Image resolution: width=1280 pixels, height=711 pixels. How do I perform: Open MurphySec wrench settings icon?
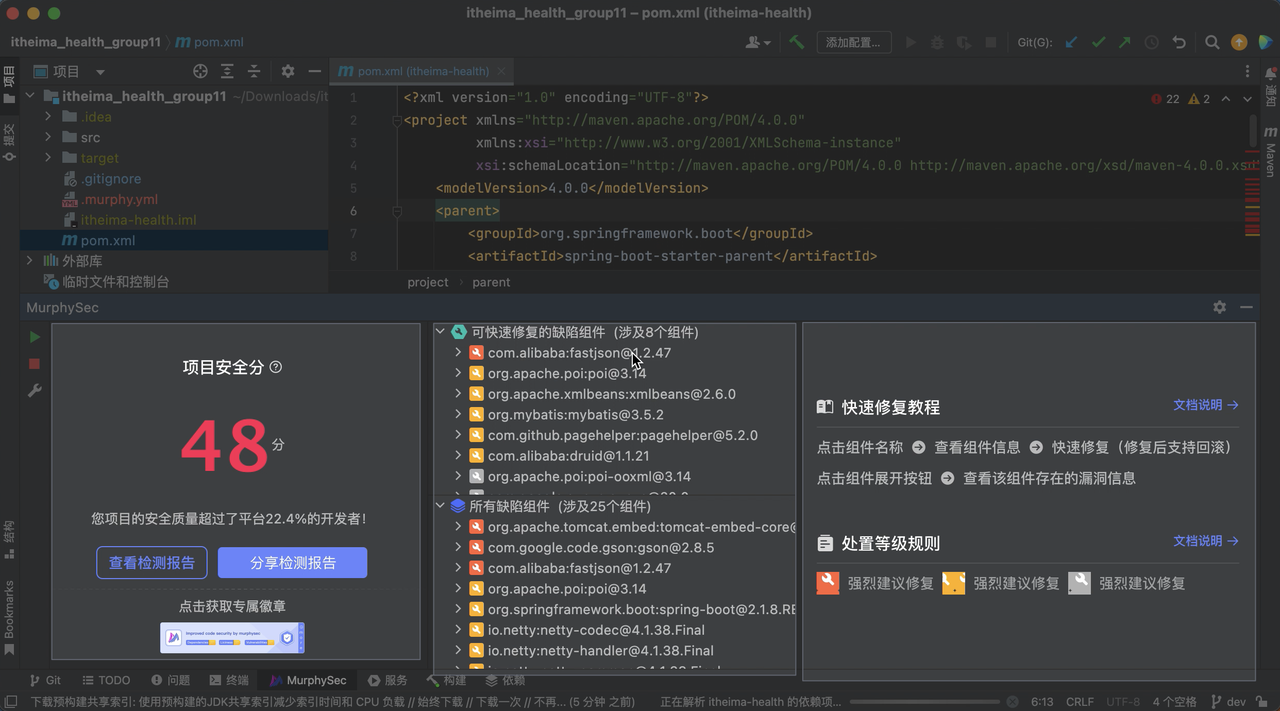[x=35, y=391]
